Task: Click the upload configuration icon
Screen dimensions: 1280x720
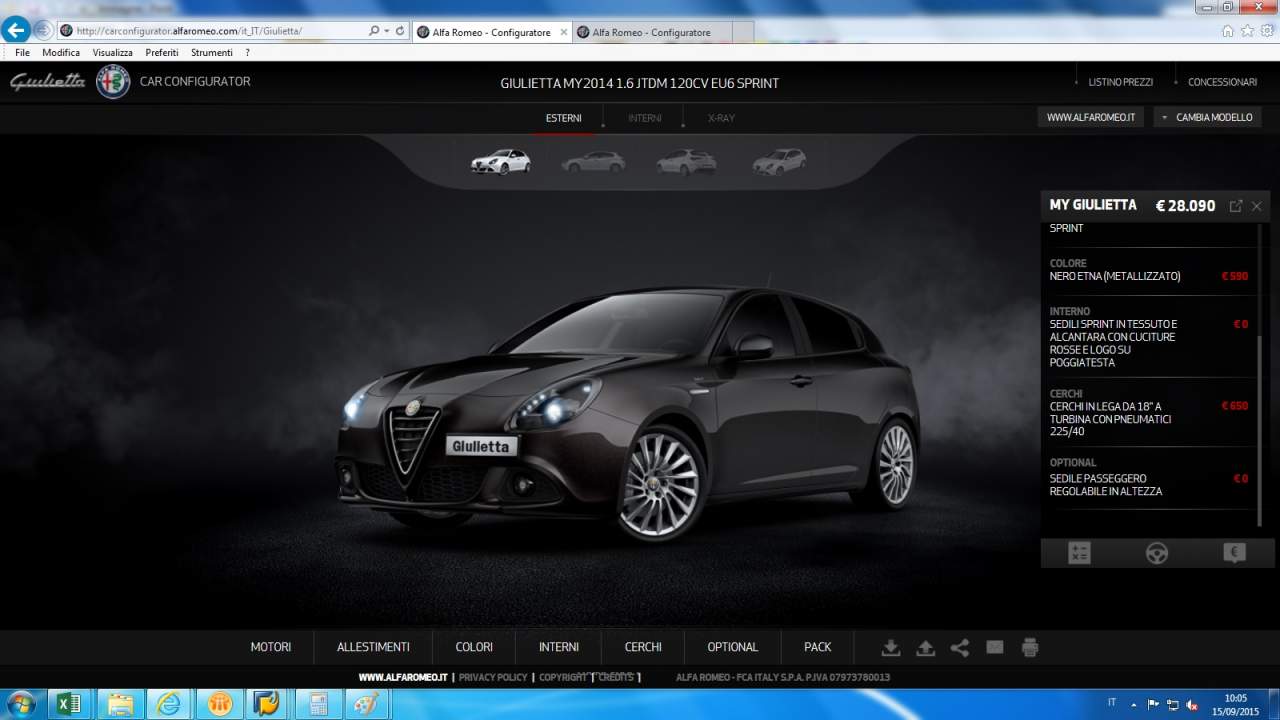Action: tap(925, 647)
